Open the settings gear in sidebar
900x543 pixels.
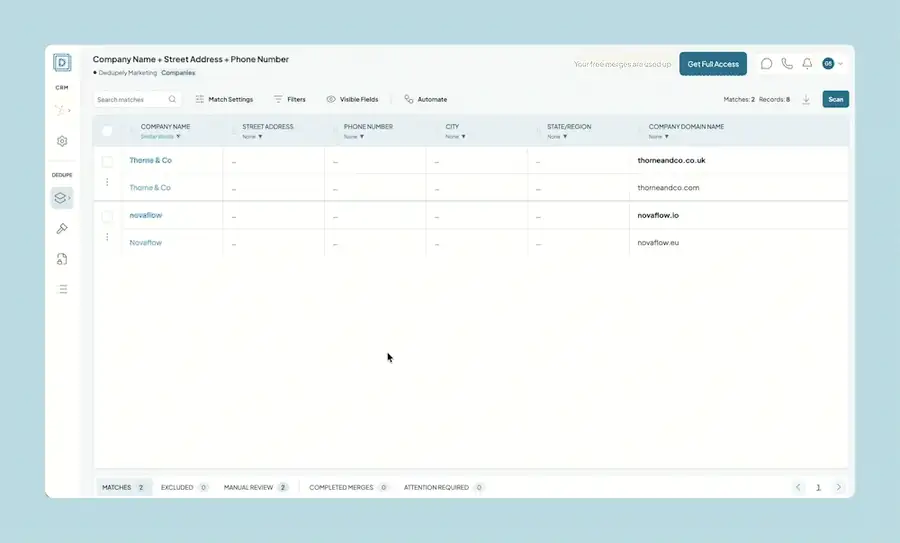[62, 141]
